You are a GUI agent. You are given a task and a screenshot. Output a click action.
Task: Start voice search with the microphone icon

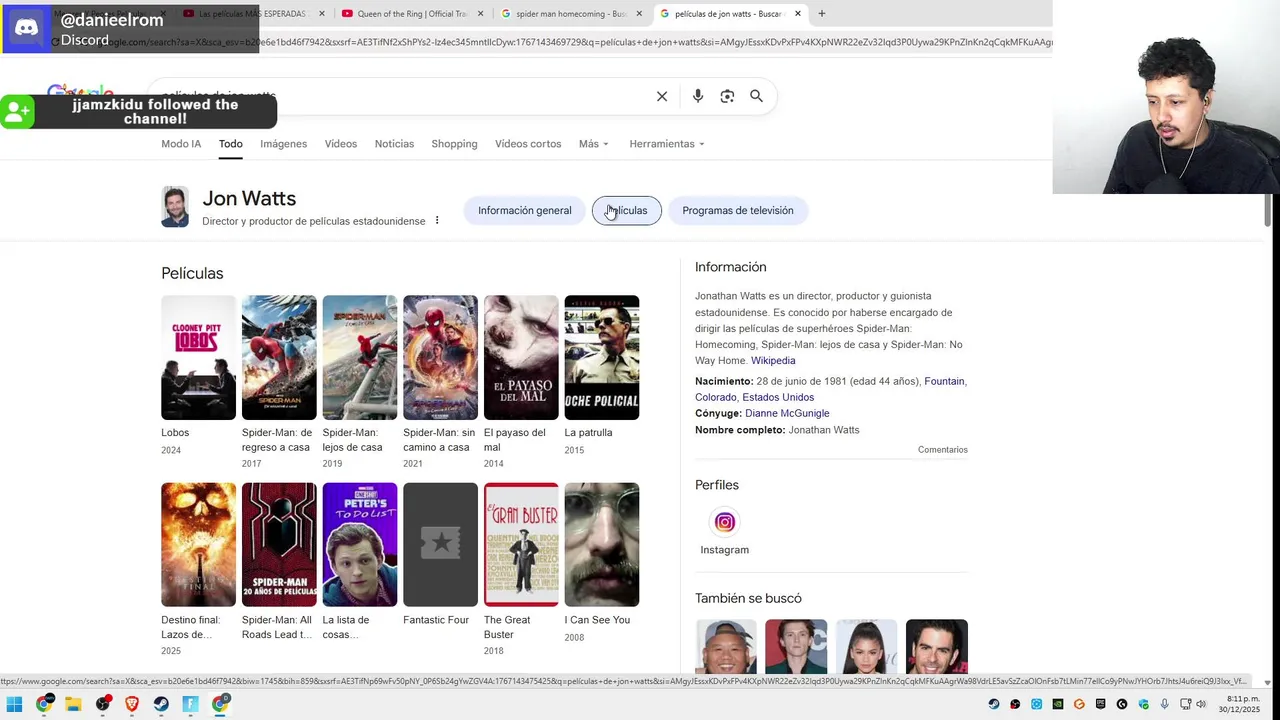pos(698,96)
